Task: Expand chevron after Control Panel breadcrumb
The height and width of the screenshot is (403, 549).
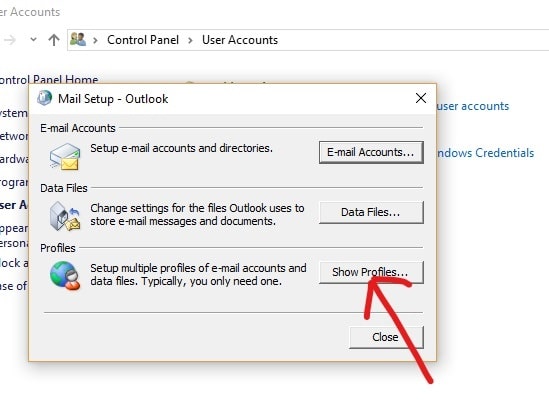Action: (190, 40)
